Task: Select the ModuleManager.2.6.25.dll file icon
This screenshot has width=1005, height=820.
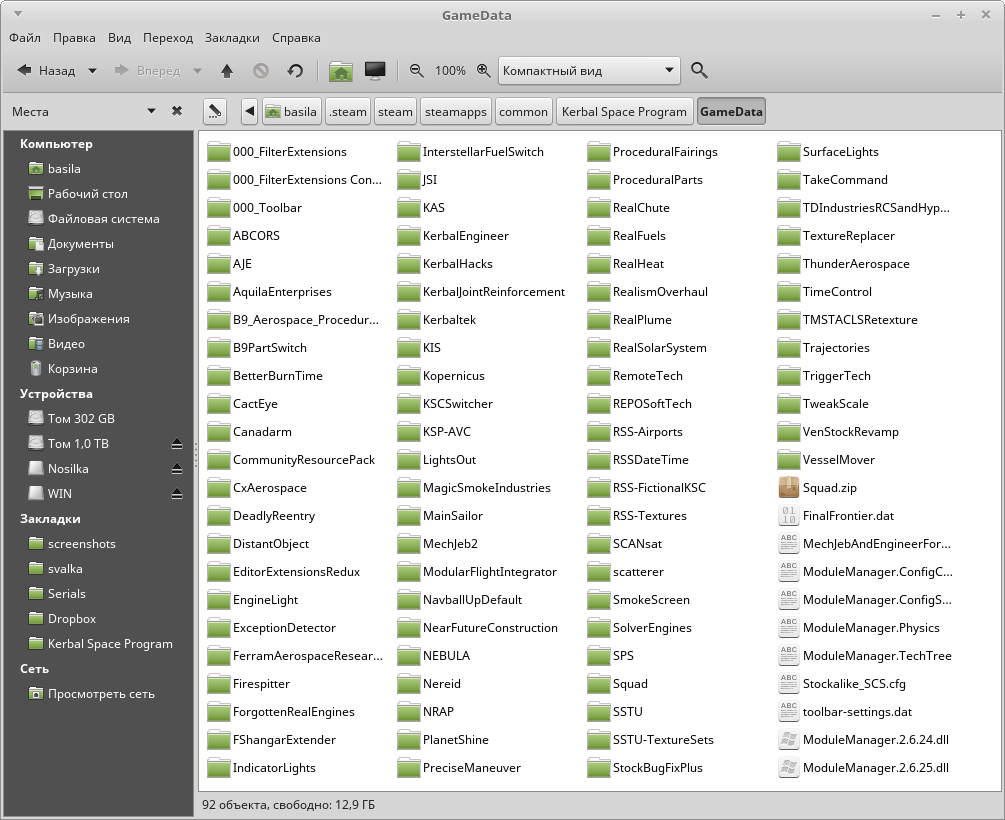Action: pos(788,767)
